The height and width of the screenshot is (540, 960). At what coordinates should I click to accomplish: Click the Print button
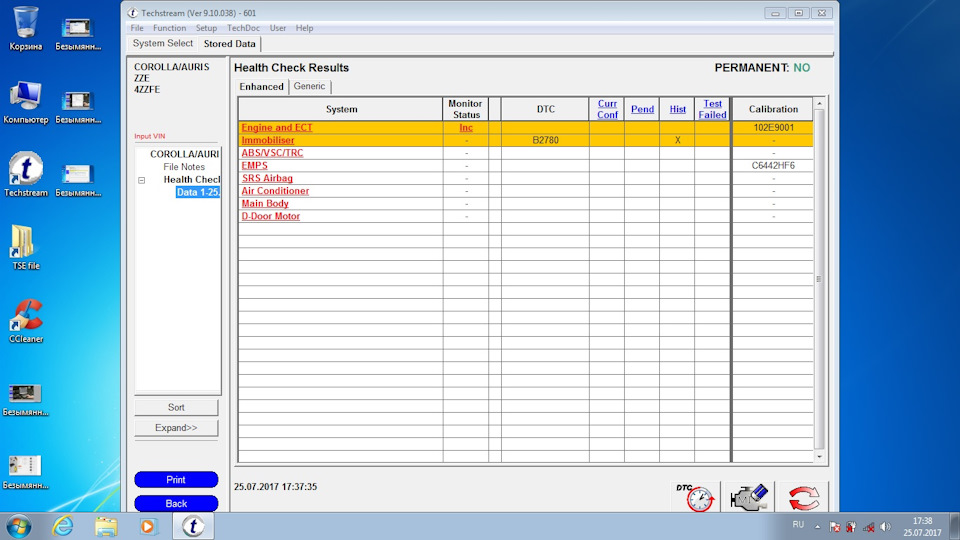pyautogui.click(x=176, y=479)
